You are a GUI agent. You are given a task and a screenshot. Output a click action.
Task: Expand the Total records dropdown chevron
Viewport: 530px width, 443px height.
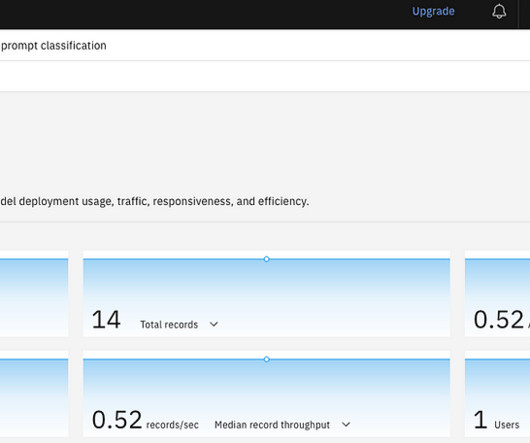pos(214,324)
